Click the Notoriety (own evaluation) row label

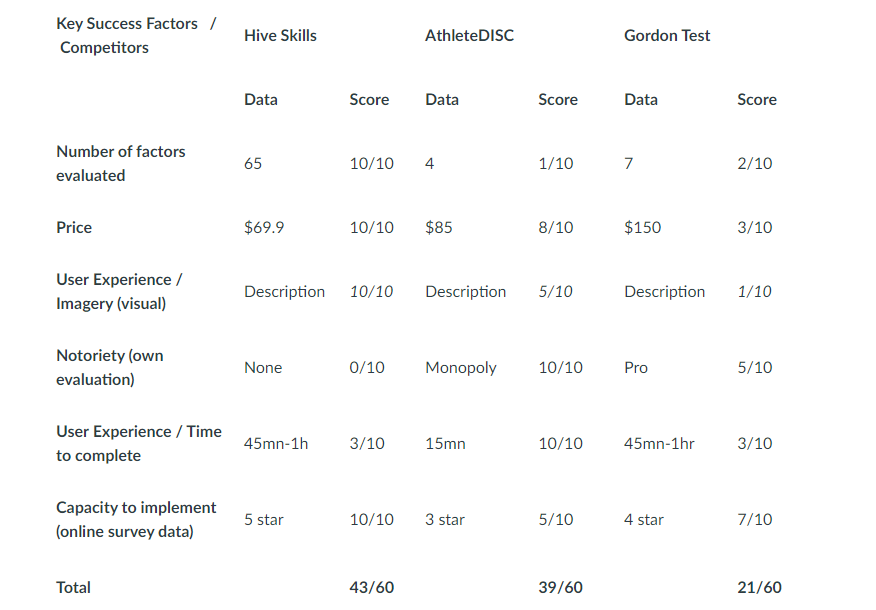click(x=110, y=368)
